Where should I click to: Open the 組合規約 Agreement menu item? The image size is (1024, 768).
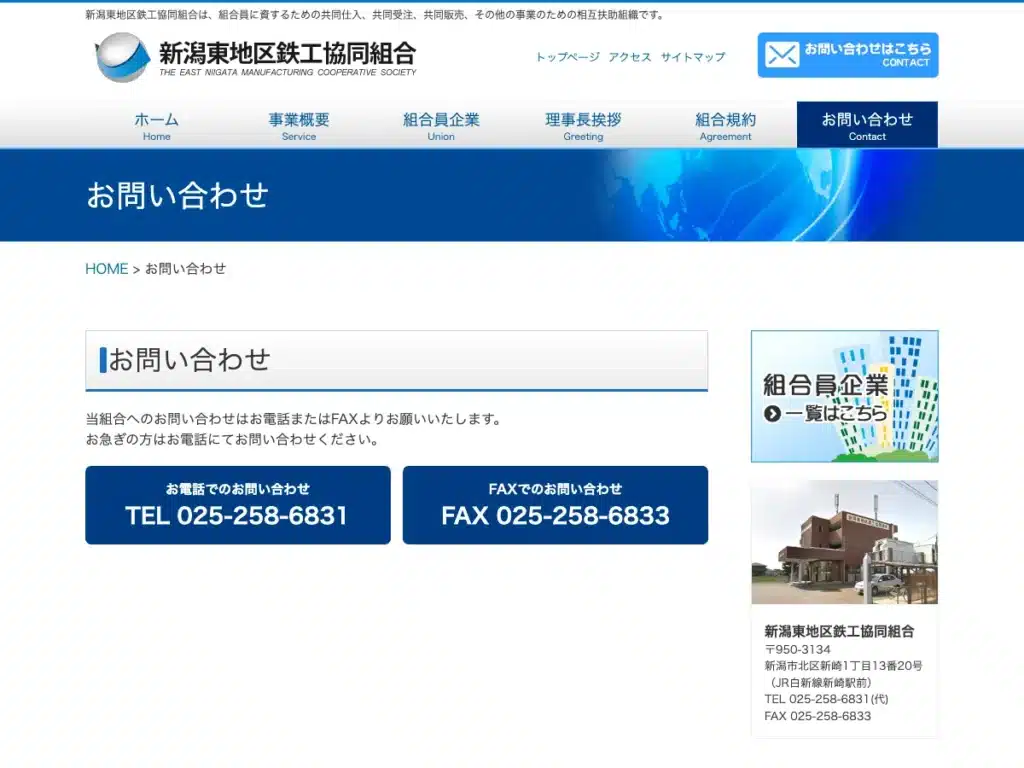726,125
